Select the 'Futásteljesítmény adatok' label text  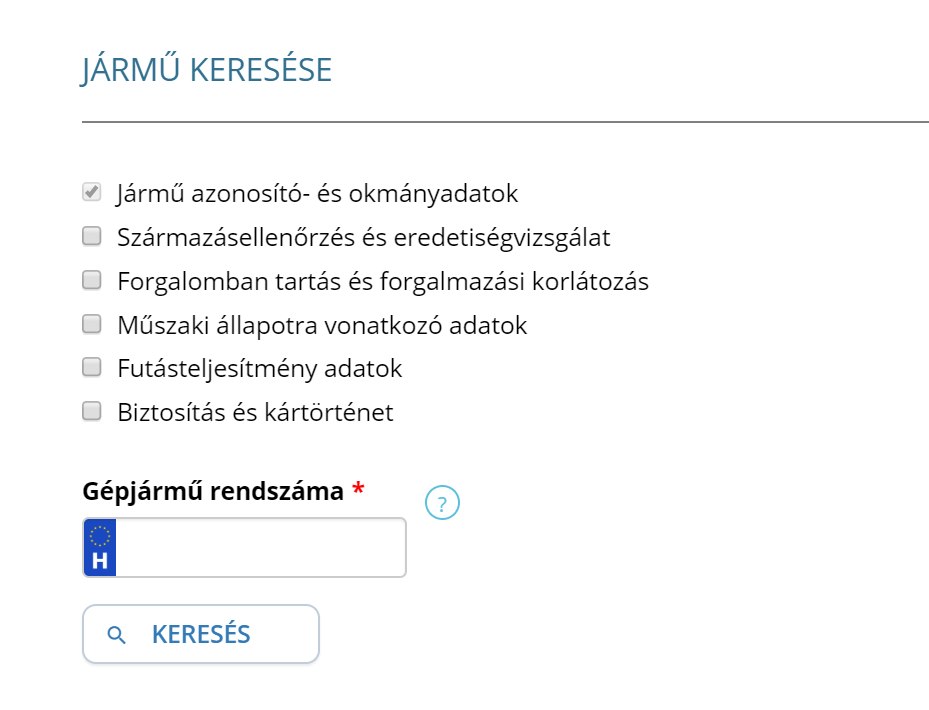[258, 368]
